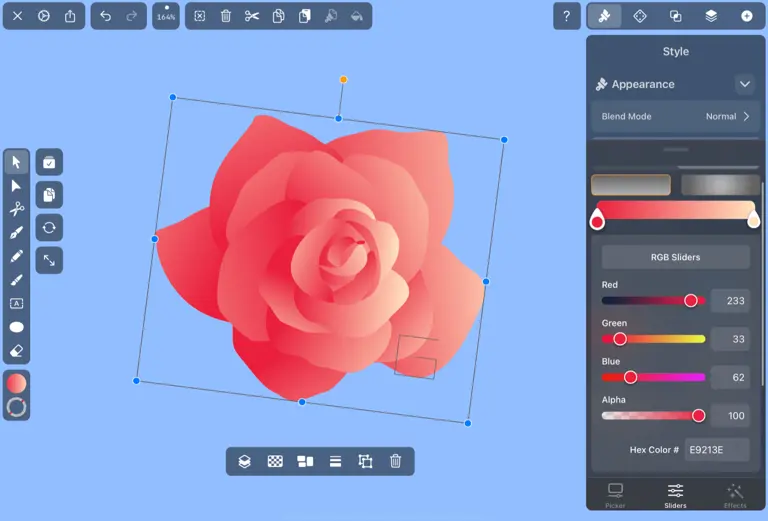Viewport: 768px width, 521px height.
Task: Open the Style panel brush tab
Action: click(x=604, y=16)
